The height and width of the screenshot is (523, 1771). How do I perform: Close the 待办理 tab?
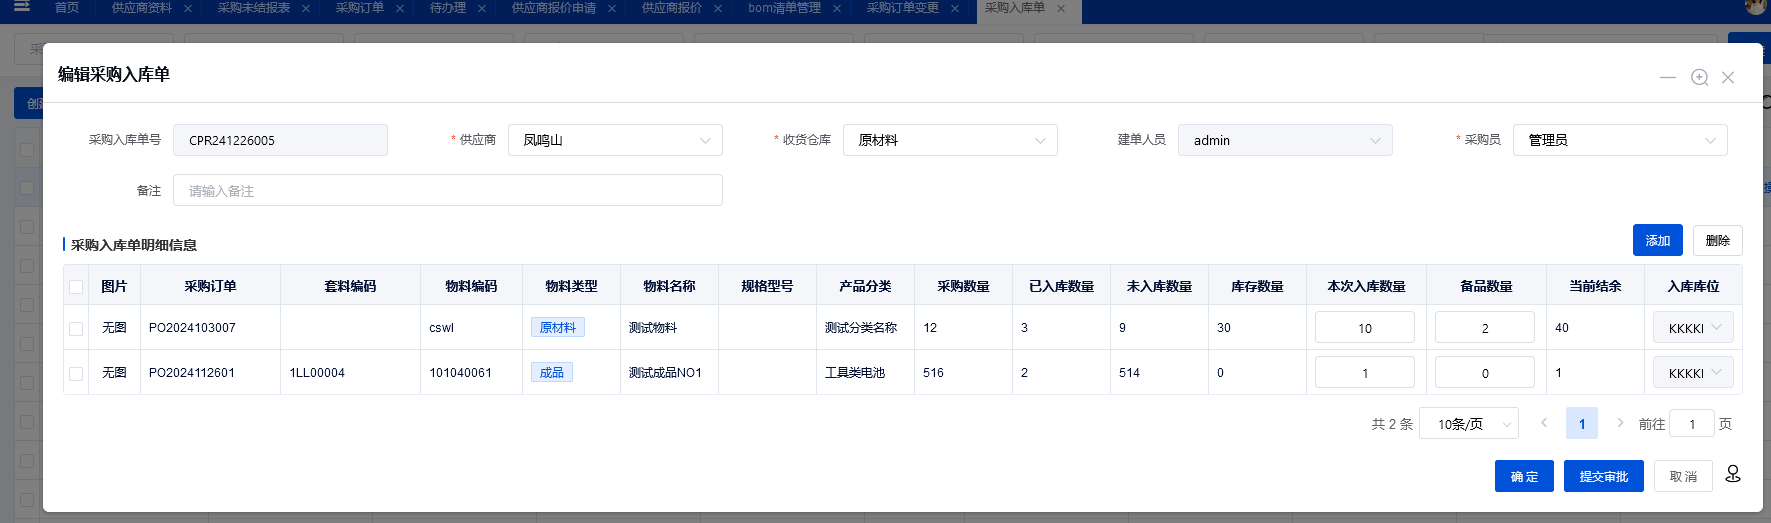482,8
